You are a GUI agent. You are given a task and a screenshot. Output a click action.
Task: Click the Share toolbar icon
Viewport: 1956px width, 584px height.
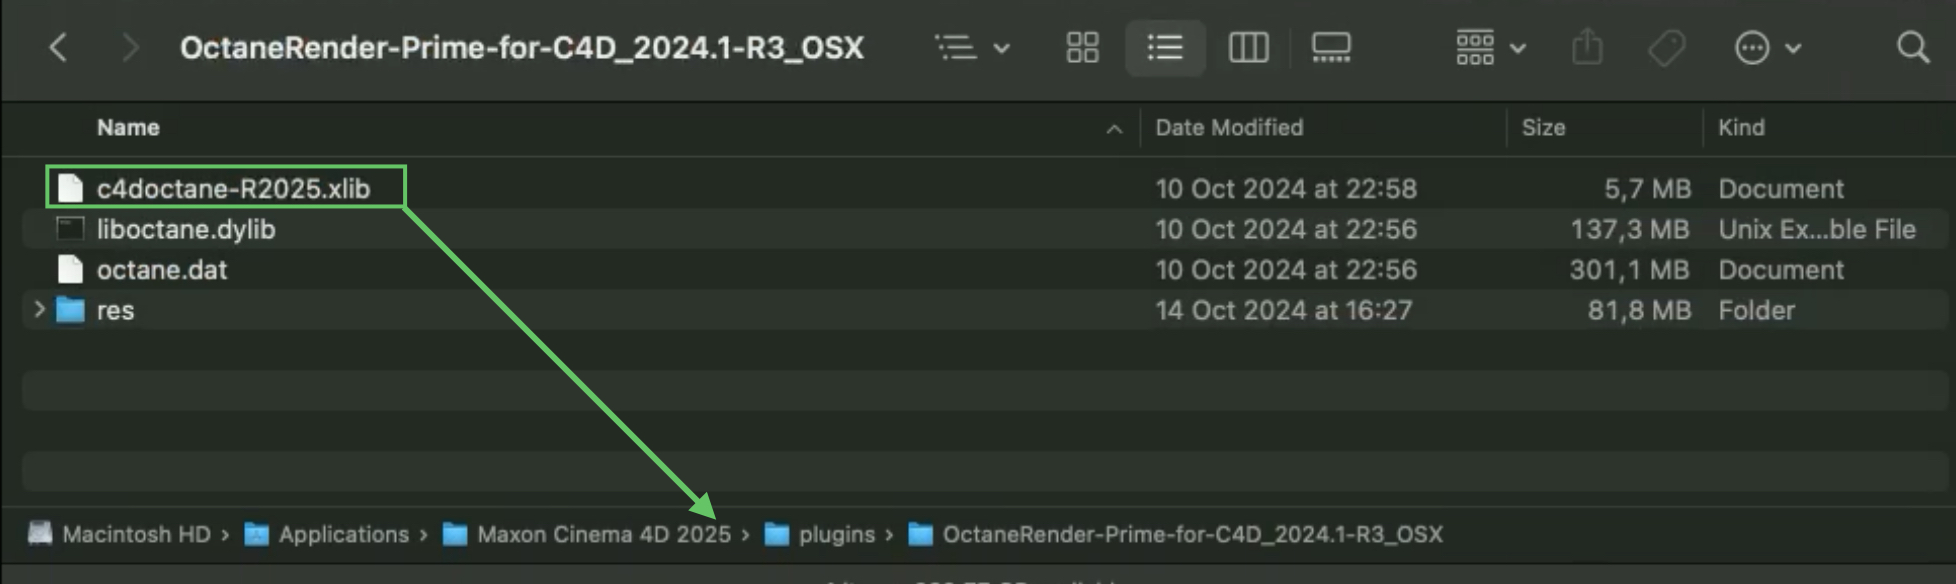click(1587, 47)
